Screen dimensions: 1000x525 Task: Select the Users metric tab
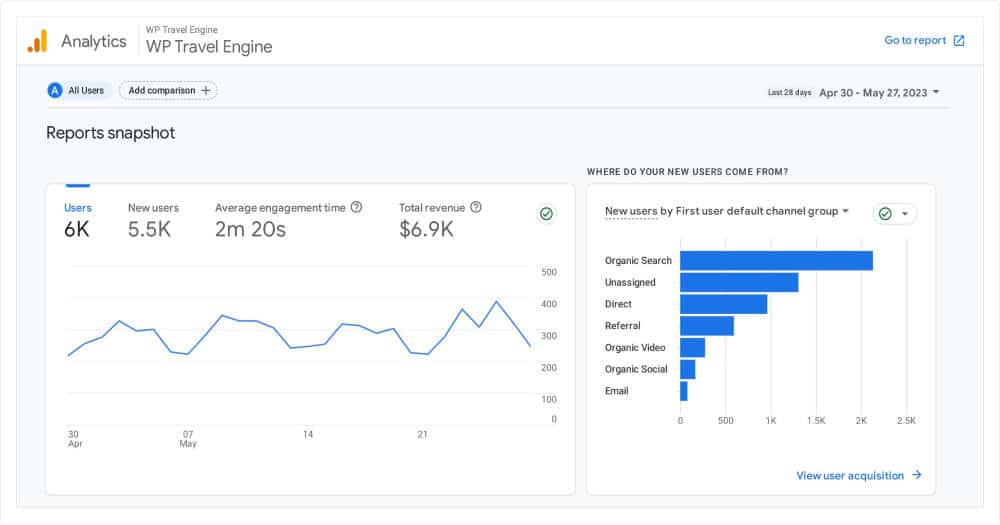pyautogui.click(x=78, y=219)
